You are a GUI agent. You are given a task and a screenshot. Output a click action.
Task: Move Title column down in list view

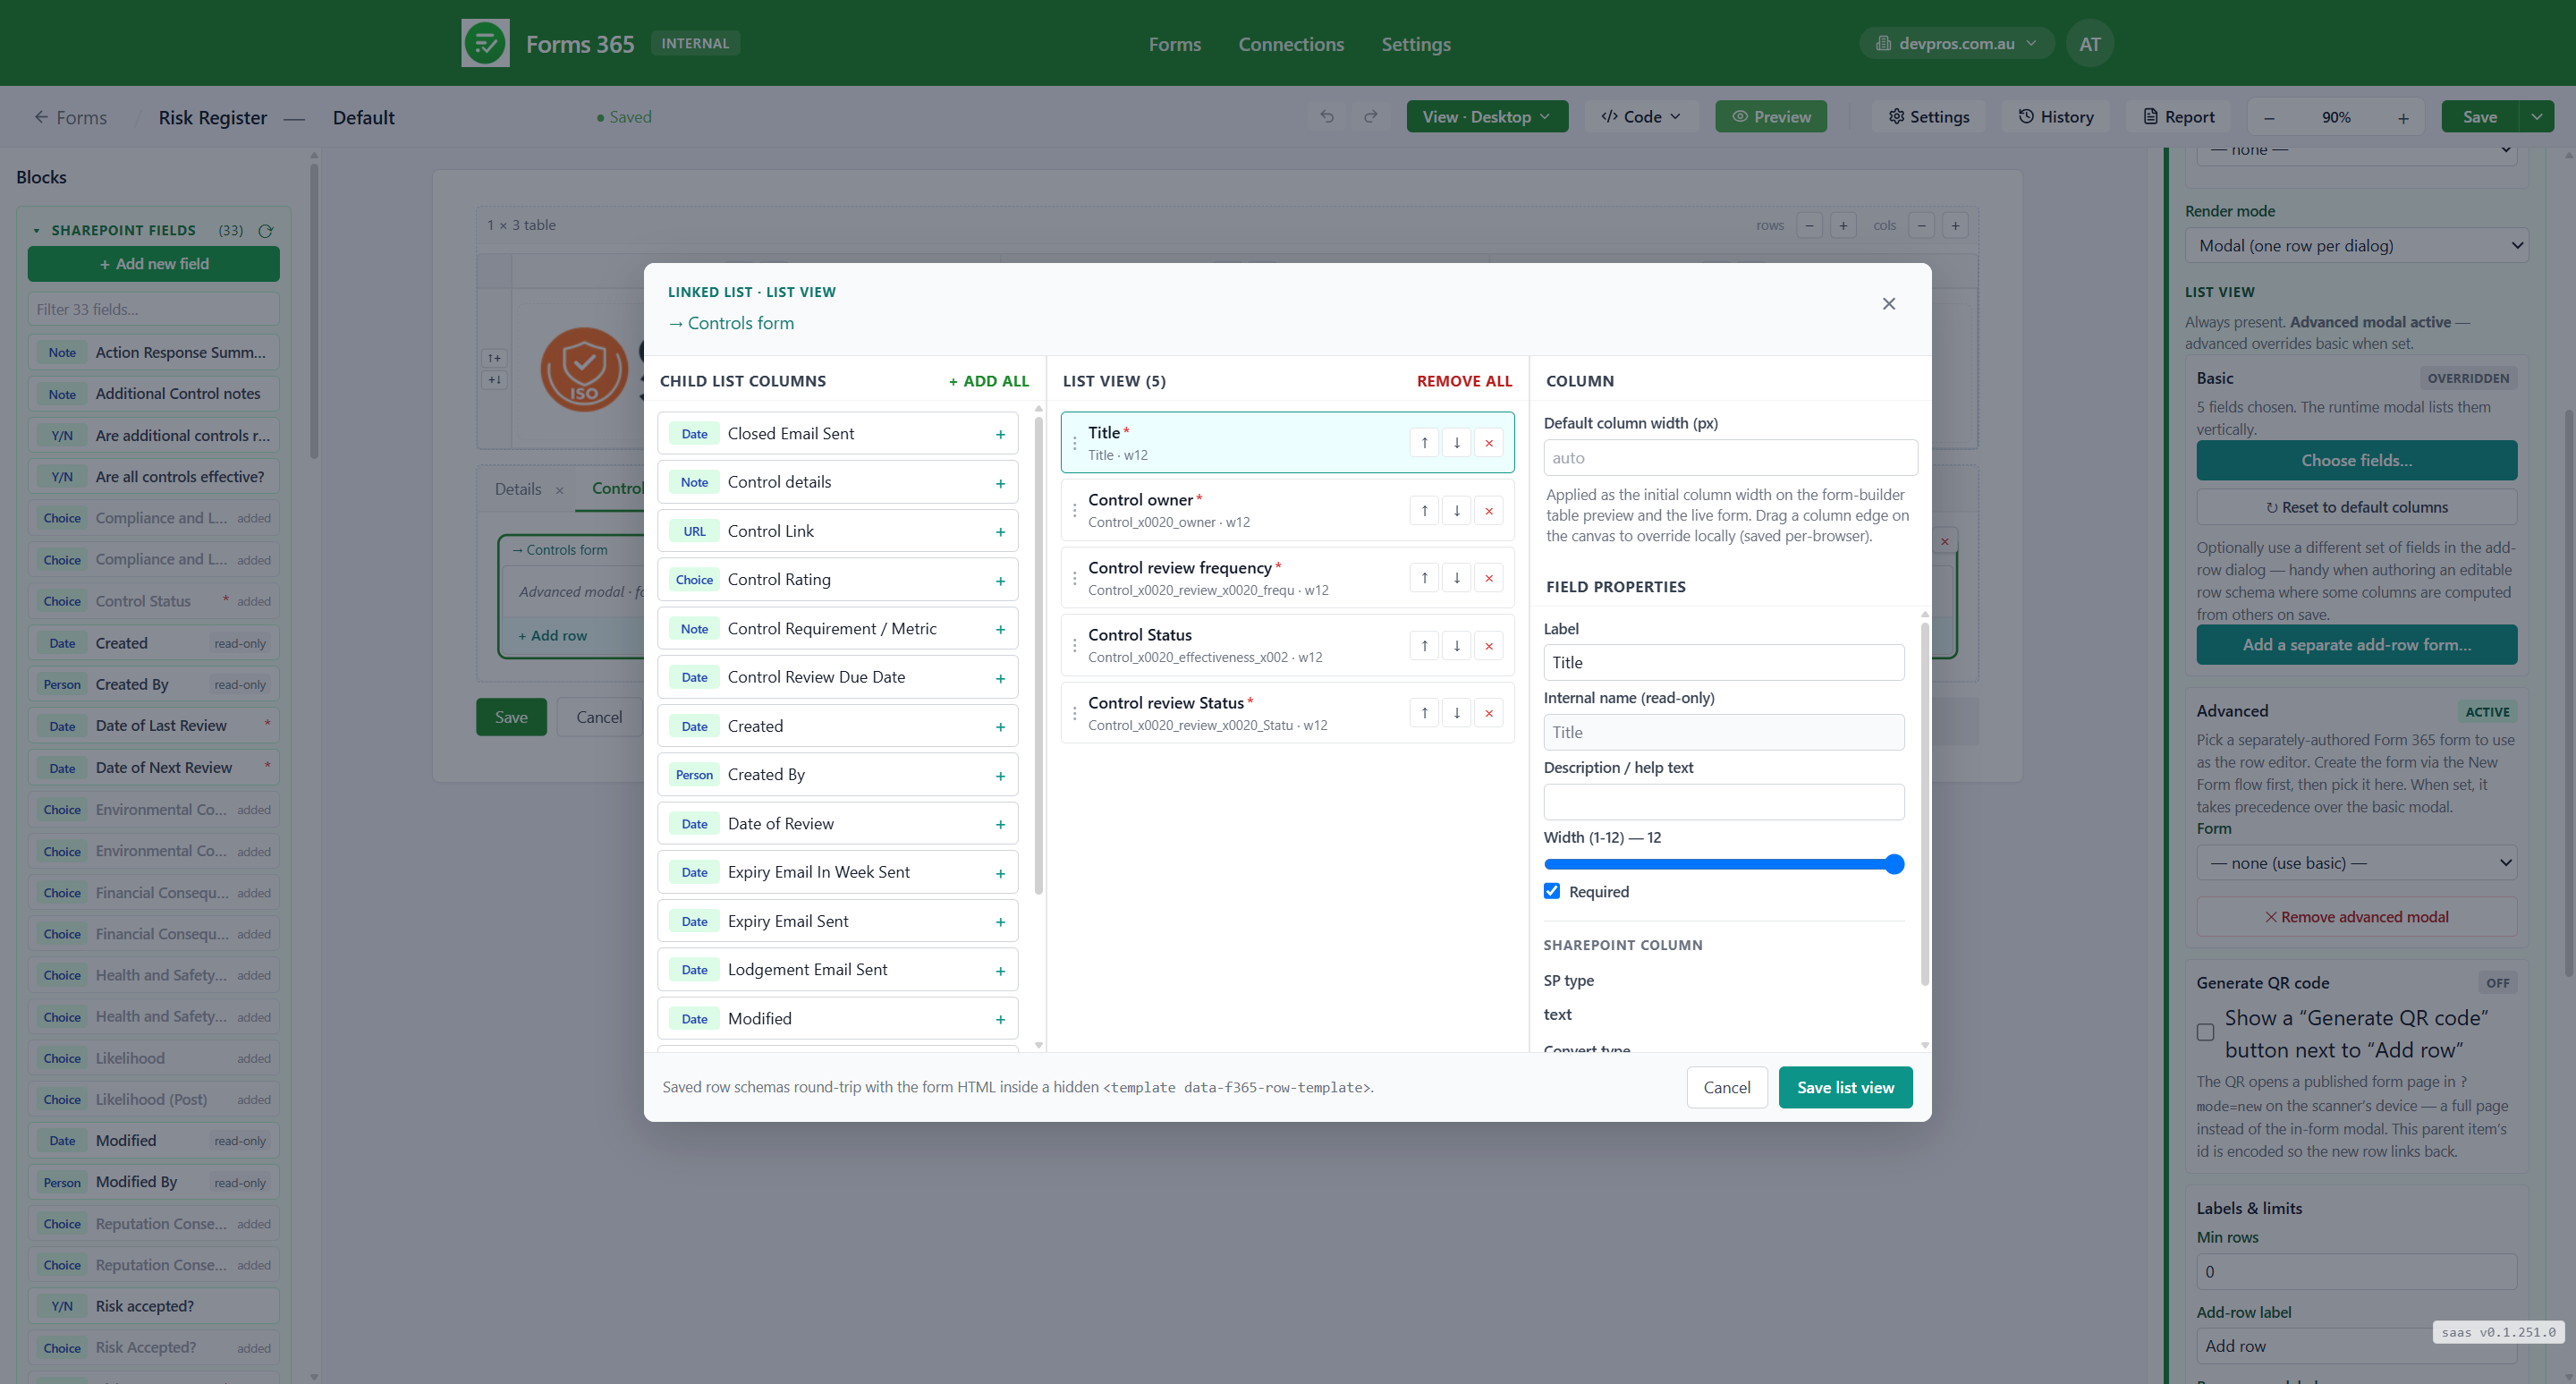point(1456,443)
